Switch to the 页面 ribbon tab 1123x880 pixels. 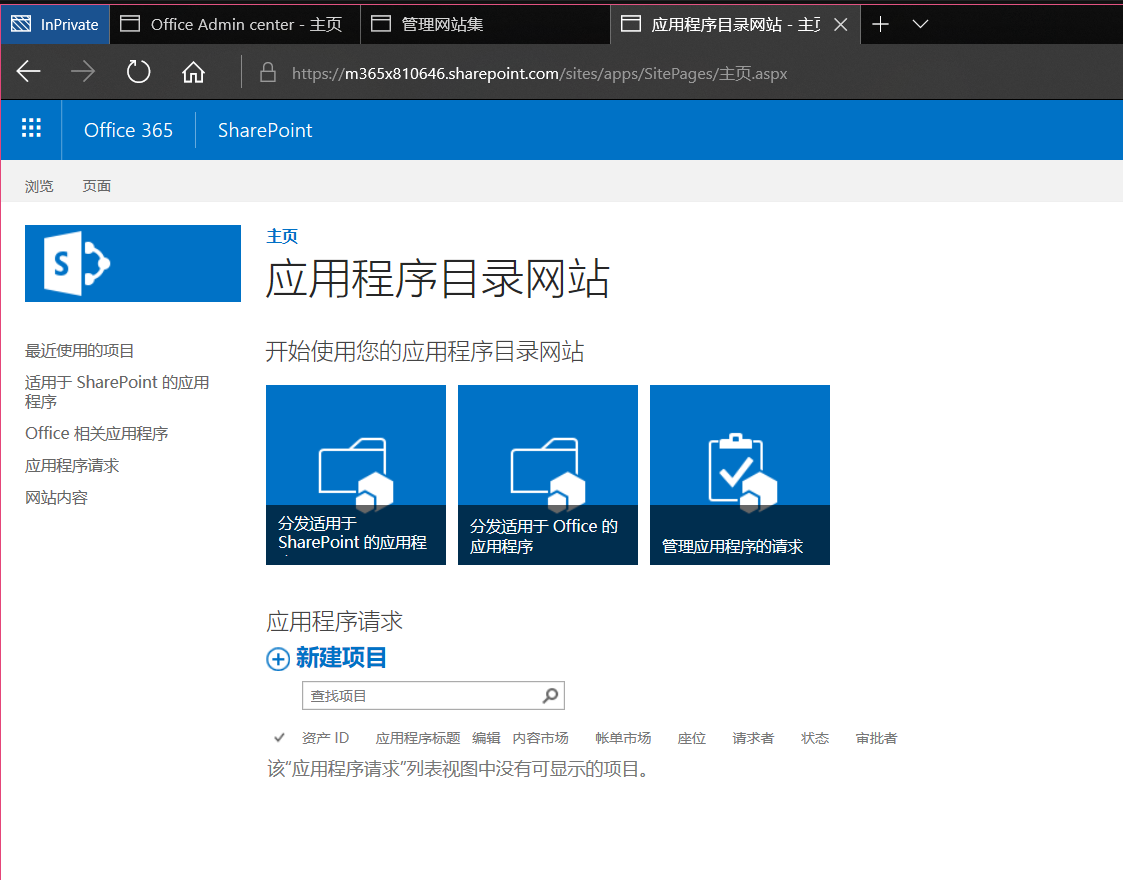click(96, 185)
